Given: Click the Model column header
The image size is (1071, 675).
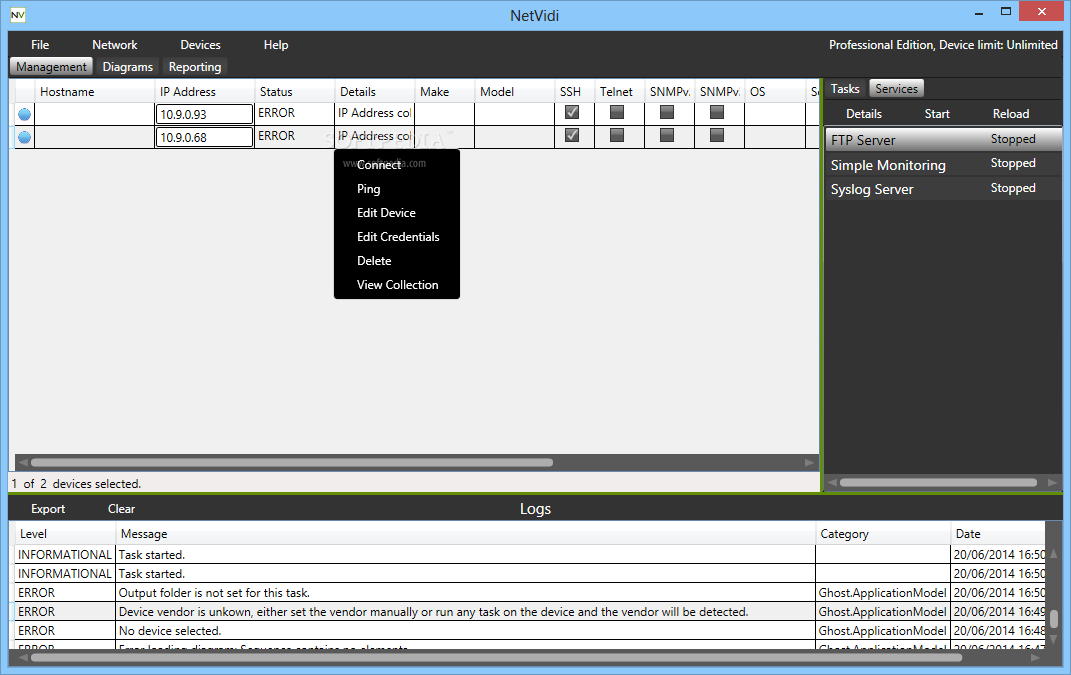Looking at the screenshot, I should point(514,92).
